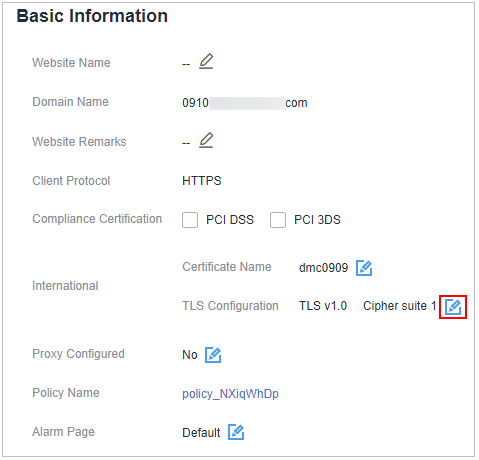Click the Compliance Certification label
479x460 pixels.
pyautogui.click(x=97, y=219)
